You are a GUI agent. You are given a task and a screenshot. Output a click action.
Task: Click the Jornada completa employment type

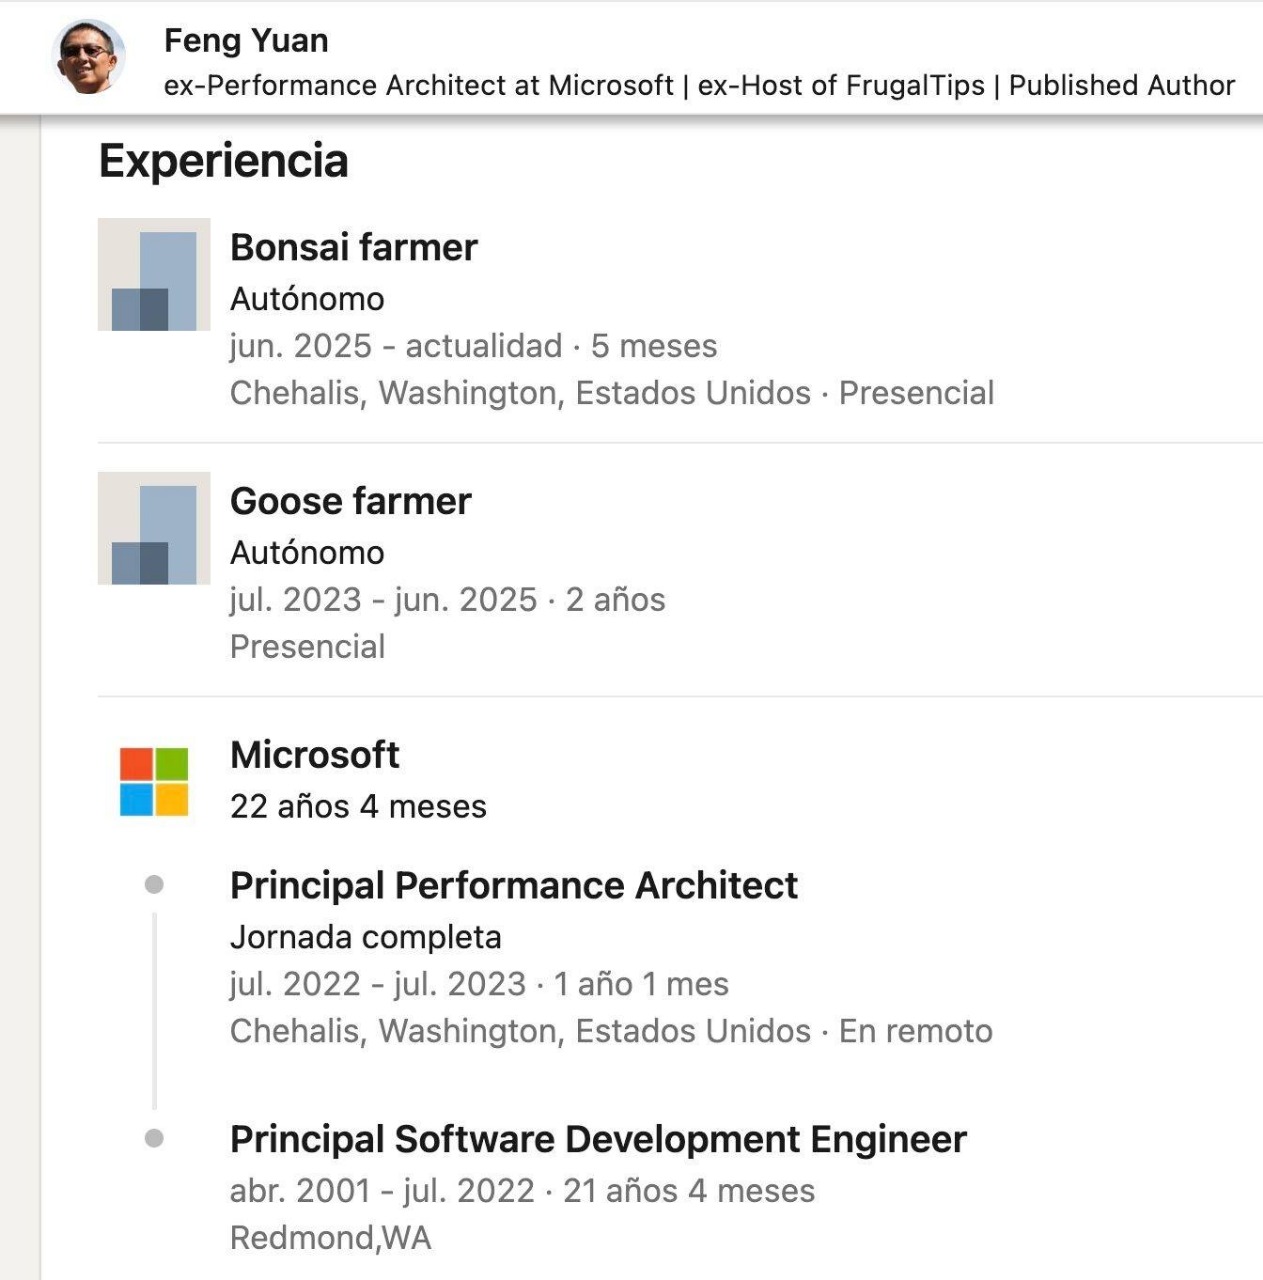tap(365, 937)
